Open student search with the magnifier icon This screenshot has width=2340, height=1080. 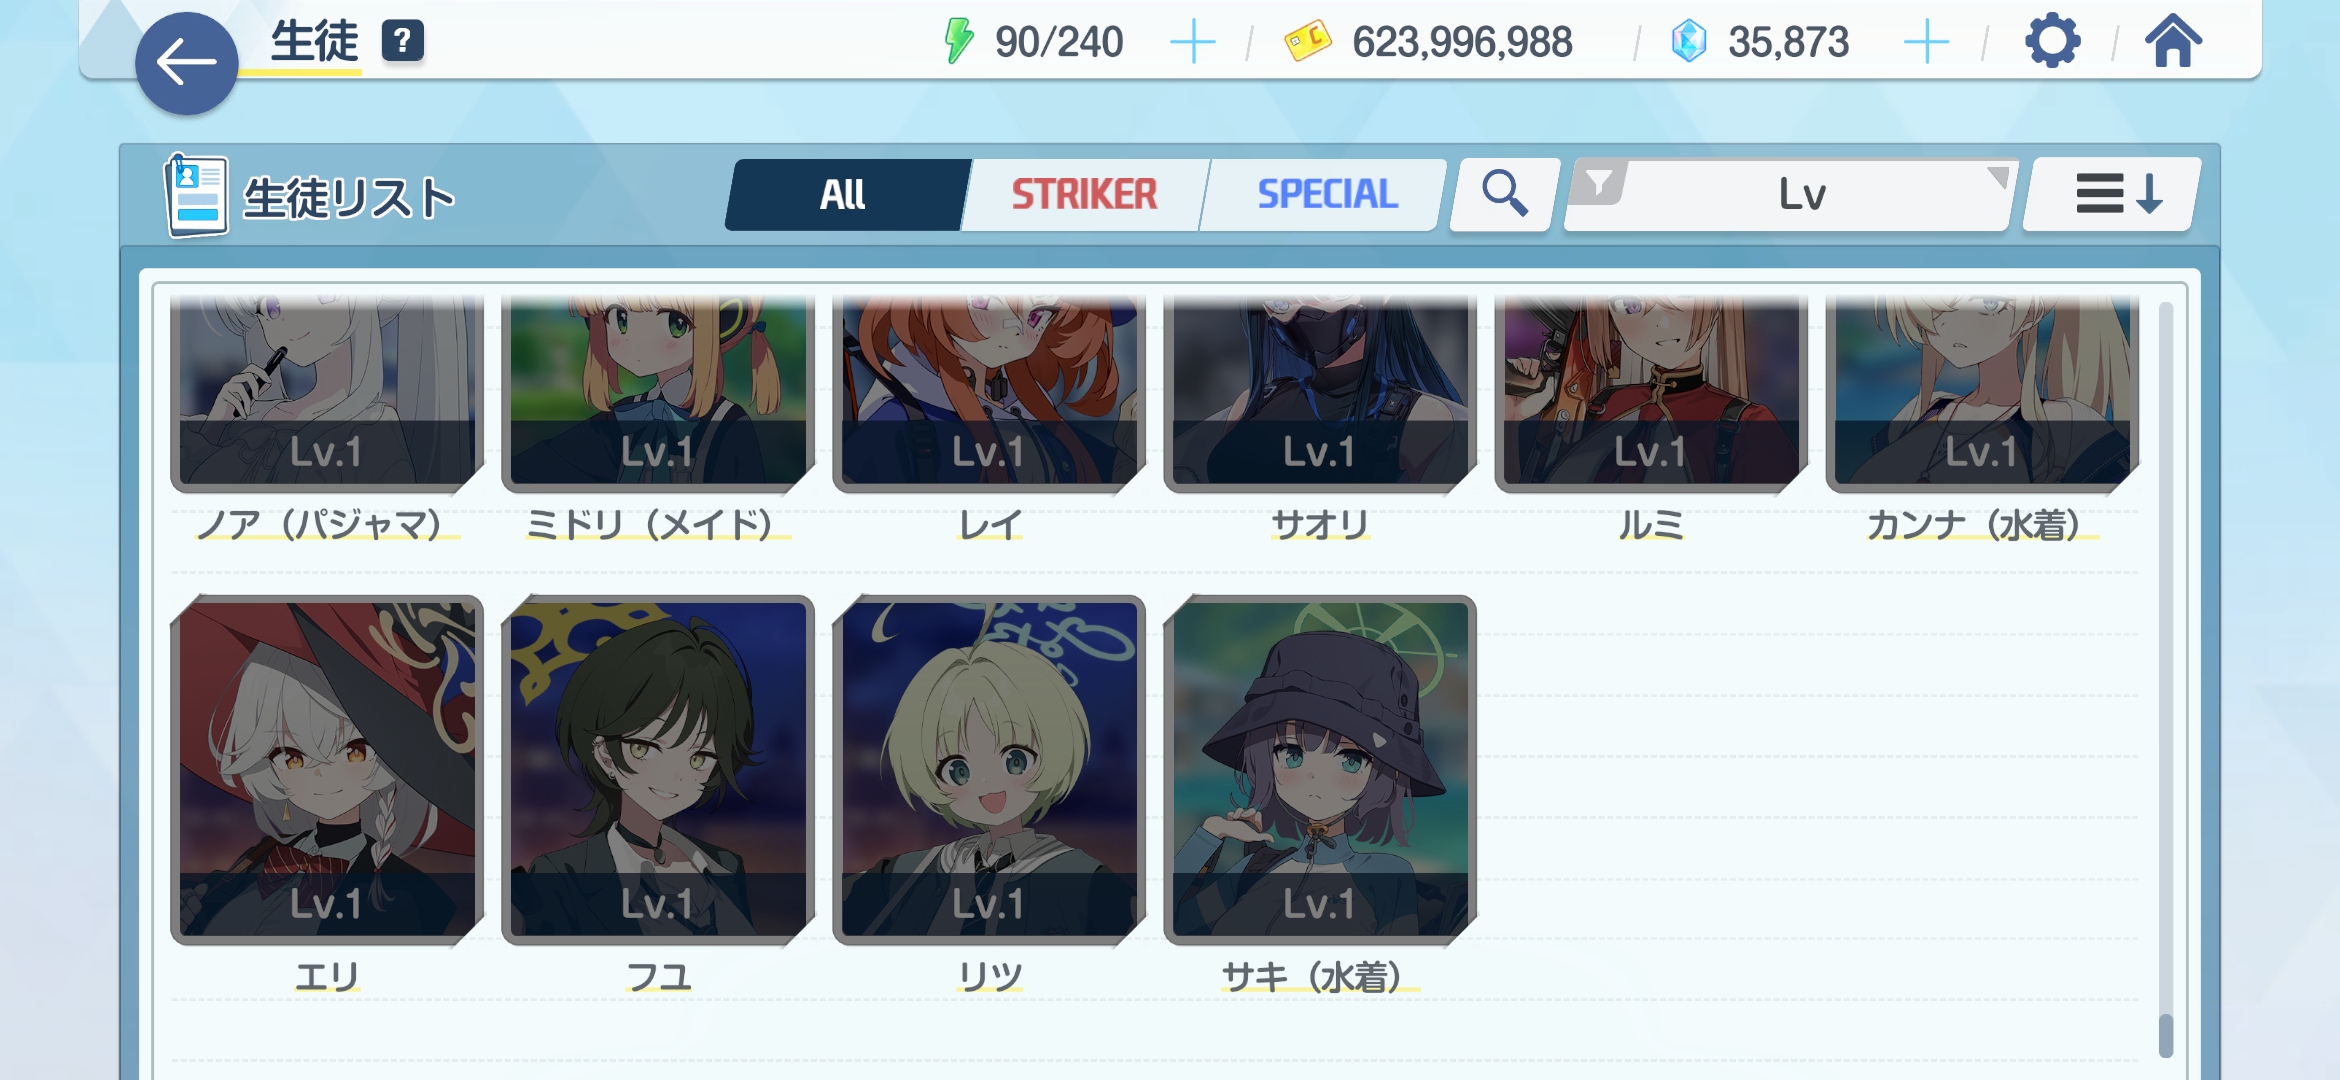1504,194
